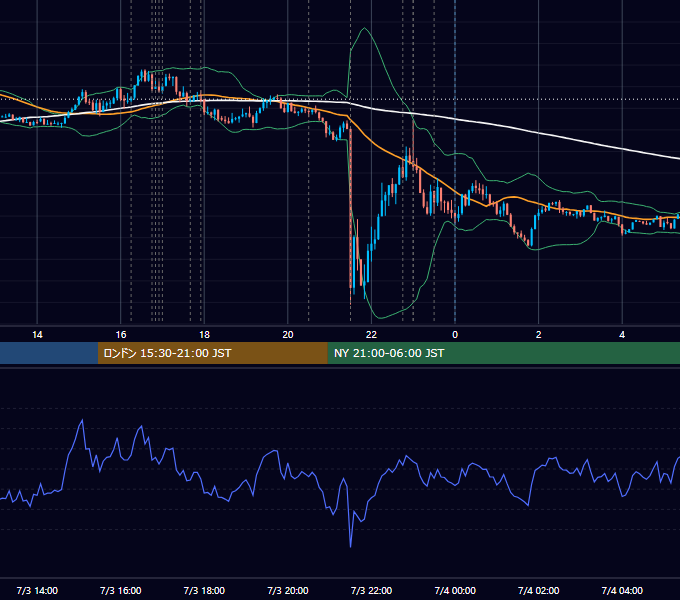Screen dimensions: 680x600
Task: Click the 7/3 22:00 label on indicator axis
Action: coord(371,590)
